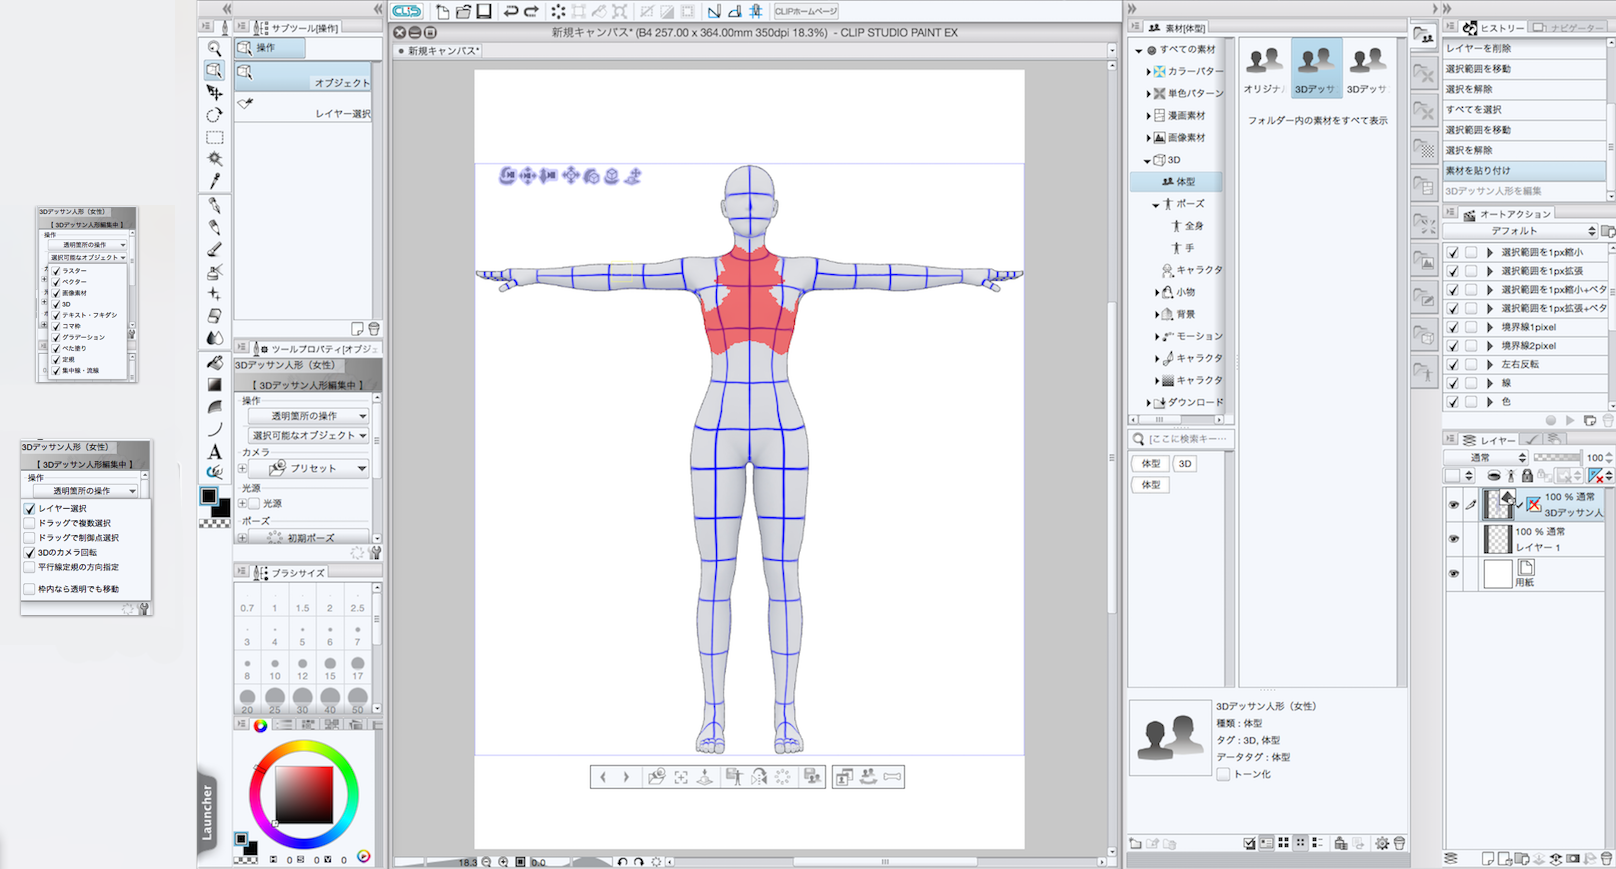
Task: Pick the Eraser tool
Action: [214, 316]
